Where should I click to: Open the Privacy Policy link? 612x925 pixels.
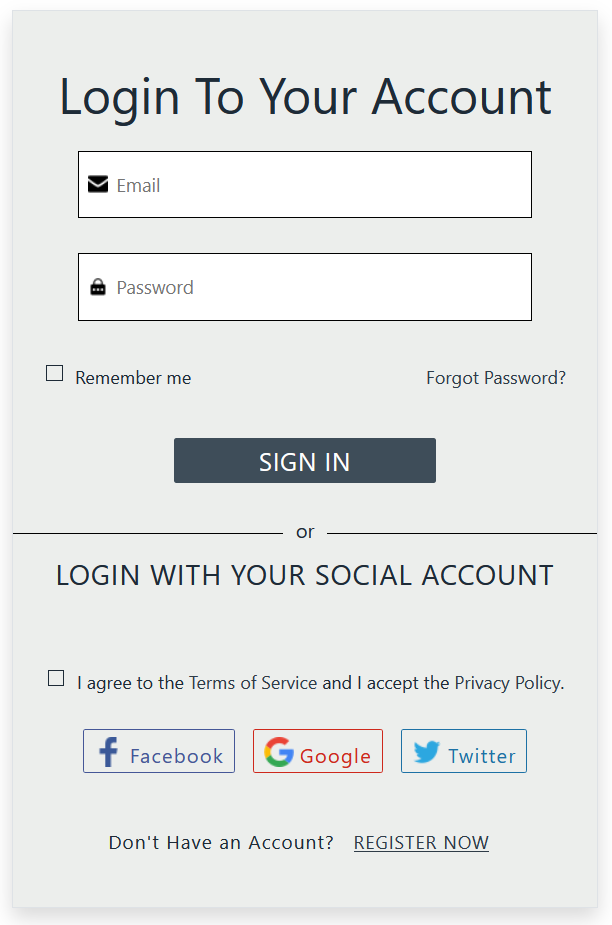pos(507,683)
